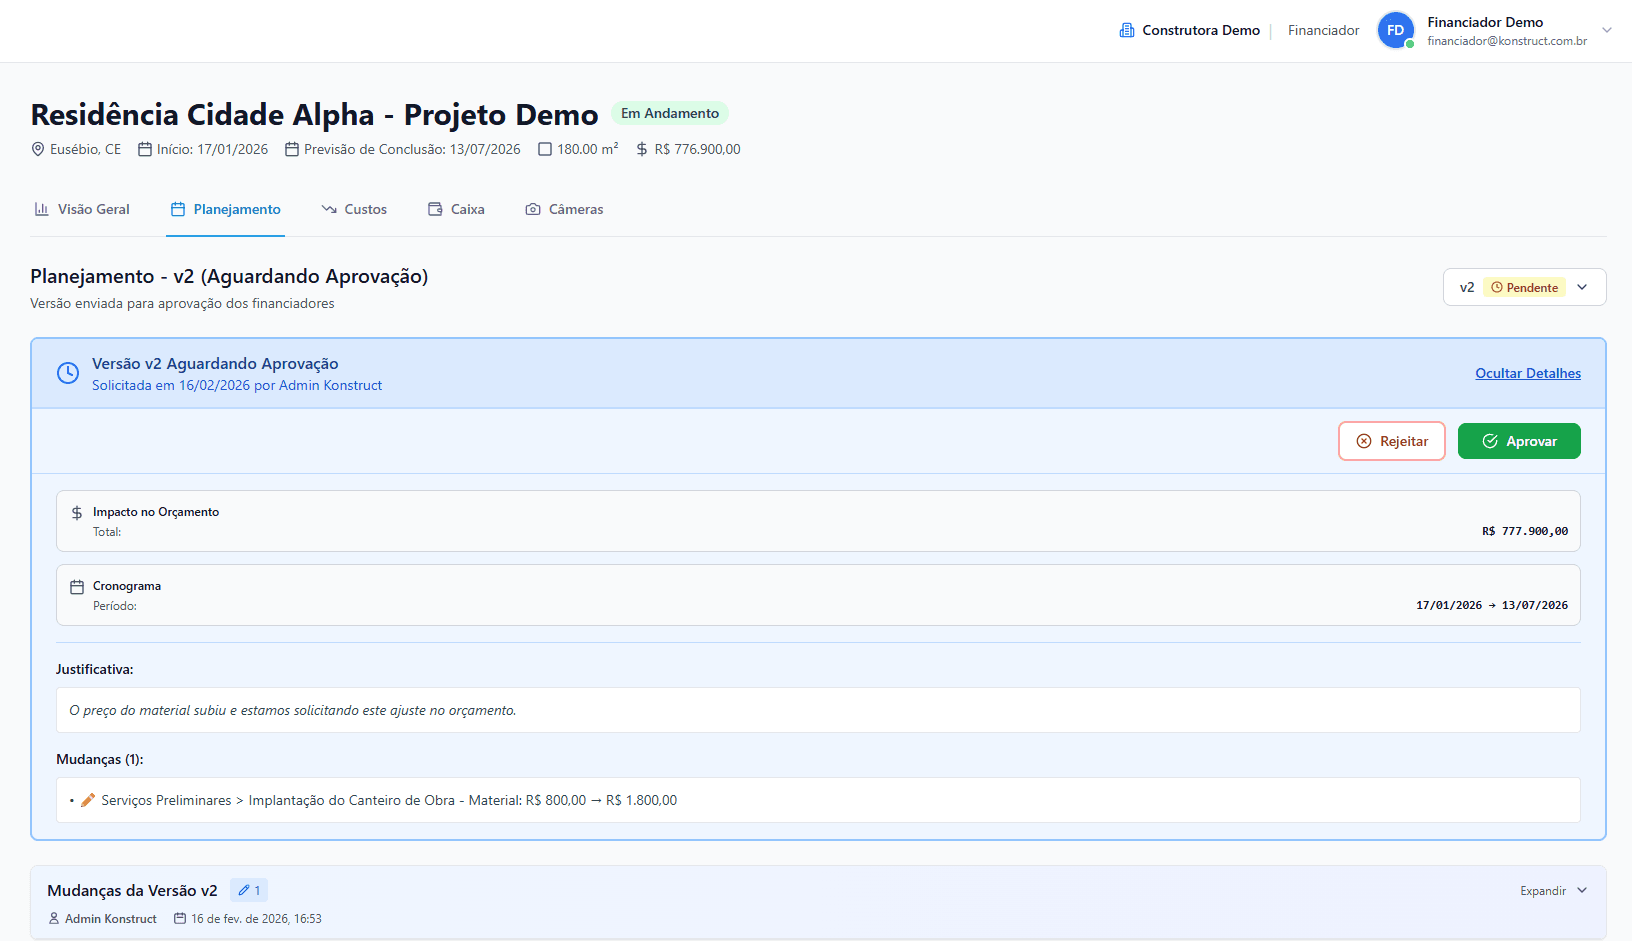Click the pencil edit count badge
Viewport: 1632px width, 941px height.
coord(249,890)
